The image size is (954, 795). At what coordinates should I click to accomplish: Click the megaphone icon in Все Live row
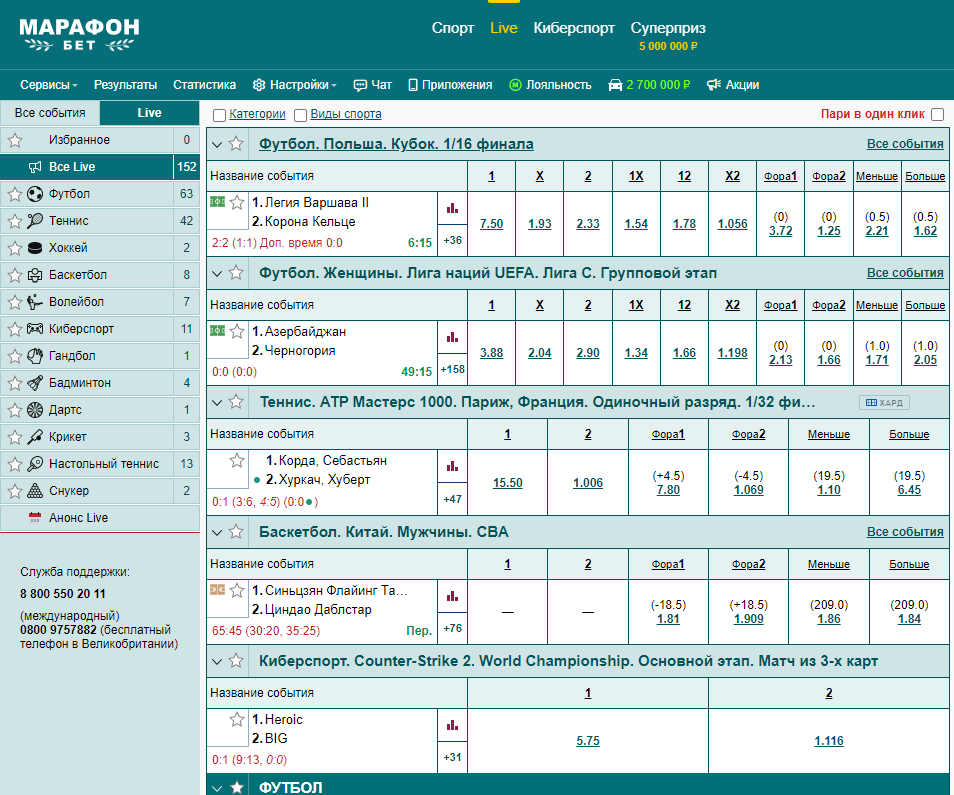pyautogui.click(x=35, y=167)
